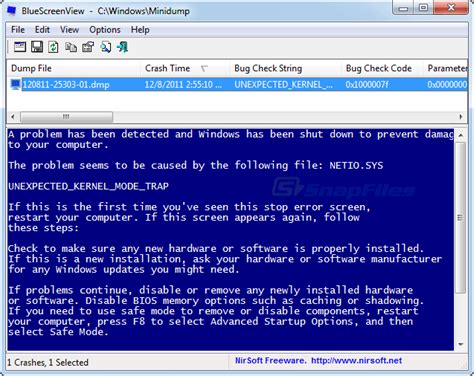
Task: Sort by the Dump File column header
Action: pyautogui.click(x=73, y=68)
